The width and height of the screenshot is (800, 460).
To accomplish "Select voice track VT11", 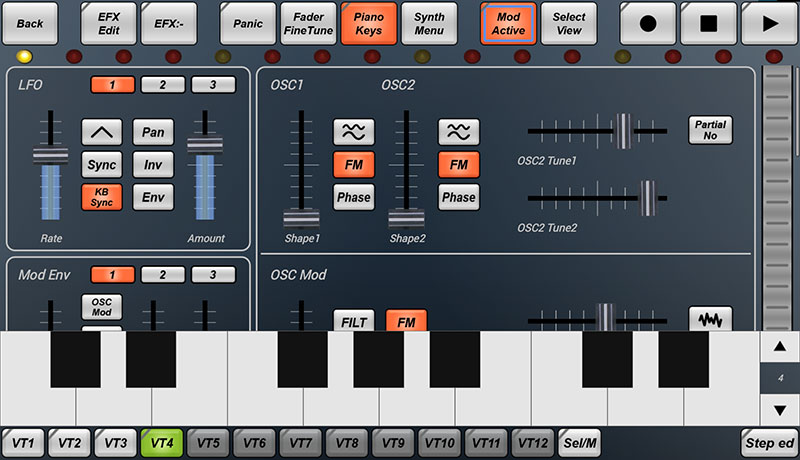I will pos(486,443).
